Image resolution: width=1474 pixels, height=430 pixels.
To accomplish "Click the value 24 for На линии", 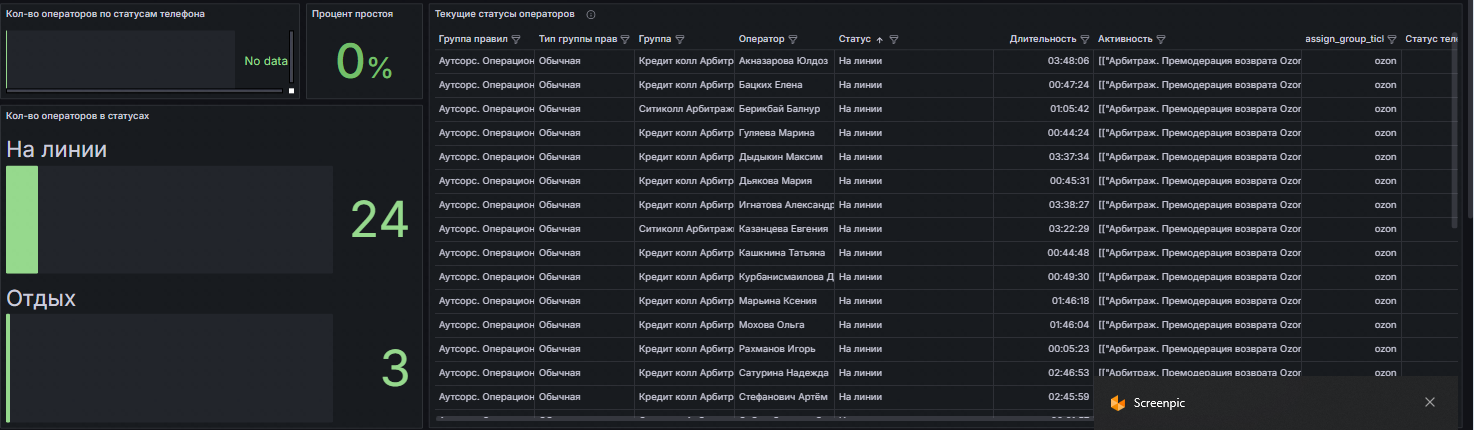I will coord(379,220).
